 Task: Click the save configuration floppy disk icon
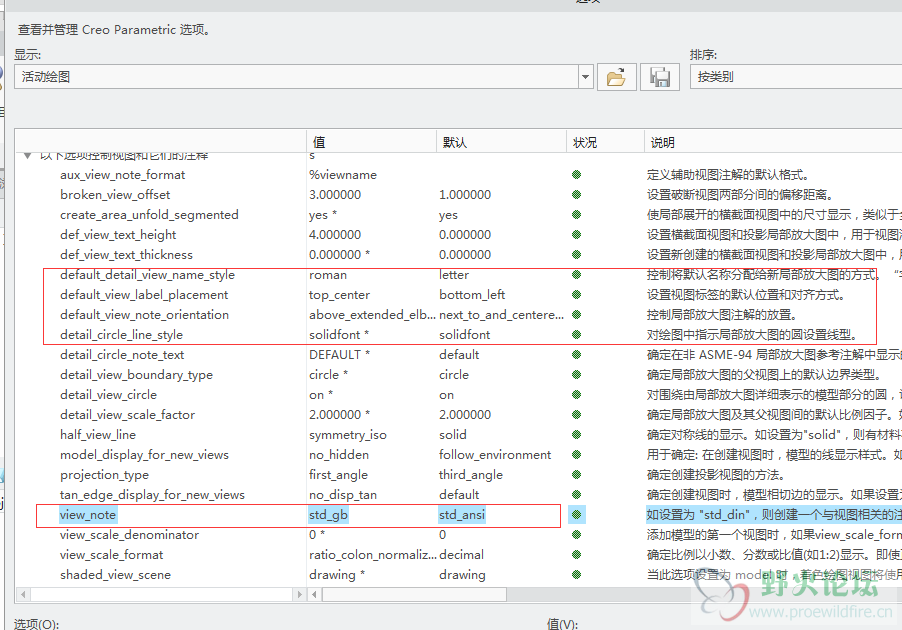pos(659,77)
